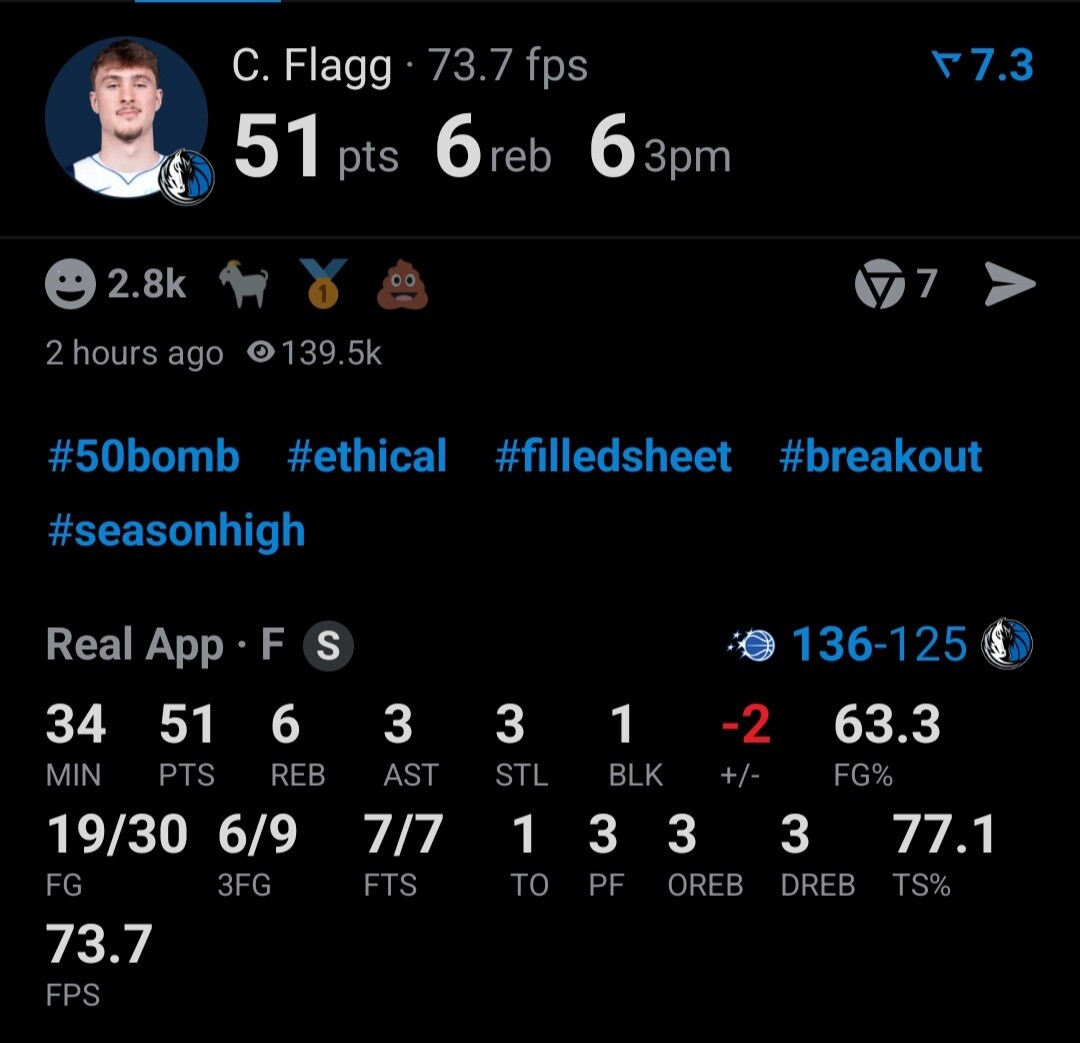Open the 136-125 game score
This screenshot has width=1080, height=1043.
[879, 645]
